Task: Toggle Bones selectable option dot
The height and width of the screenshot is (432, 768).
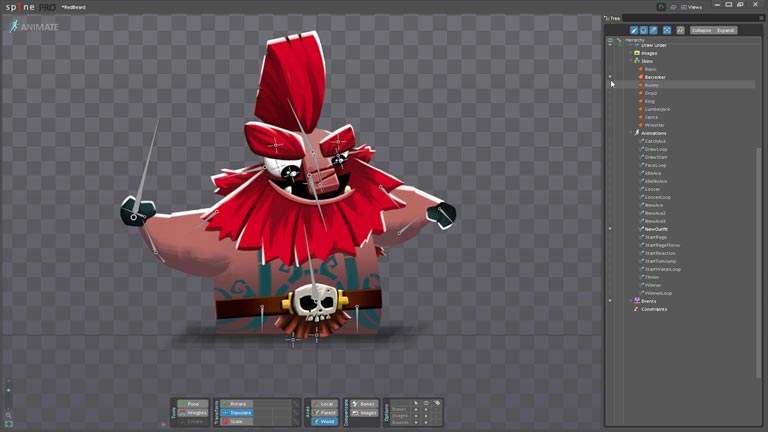Action: [x=416, y=409]
